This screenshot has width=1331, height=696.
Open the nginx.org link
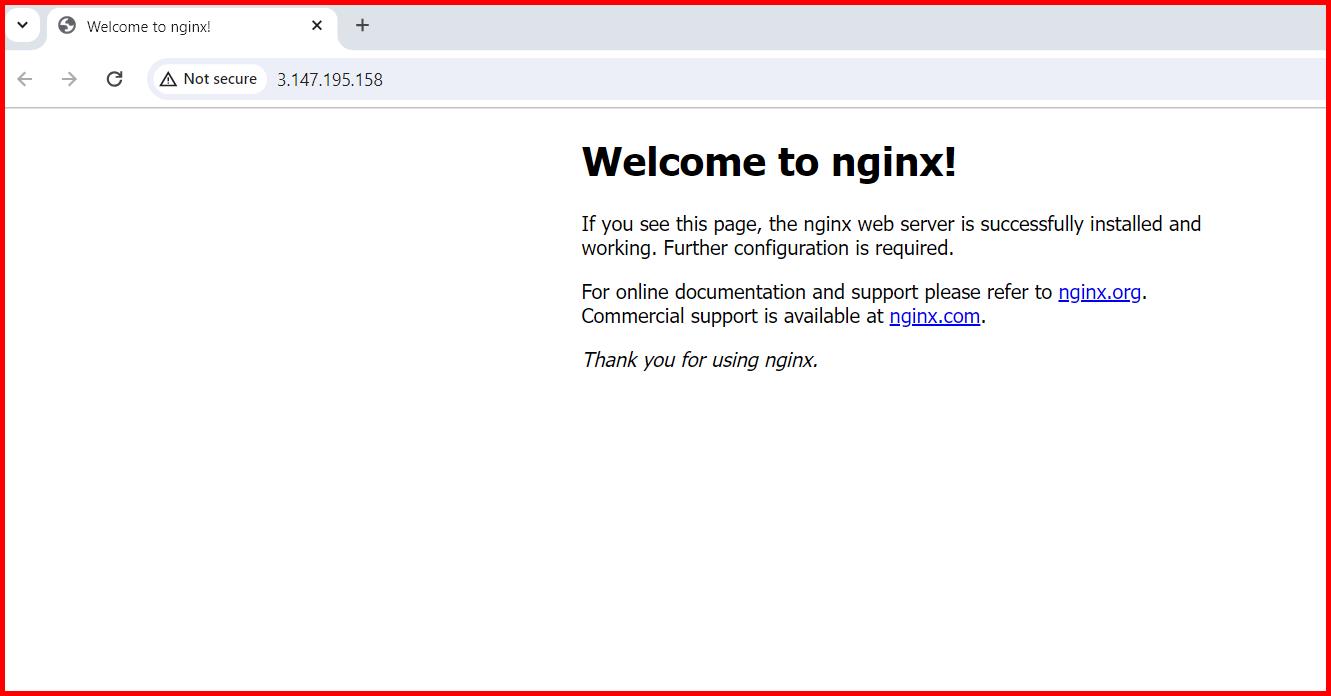[1099, 292]
